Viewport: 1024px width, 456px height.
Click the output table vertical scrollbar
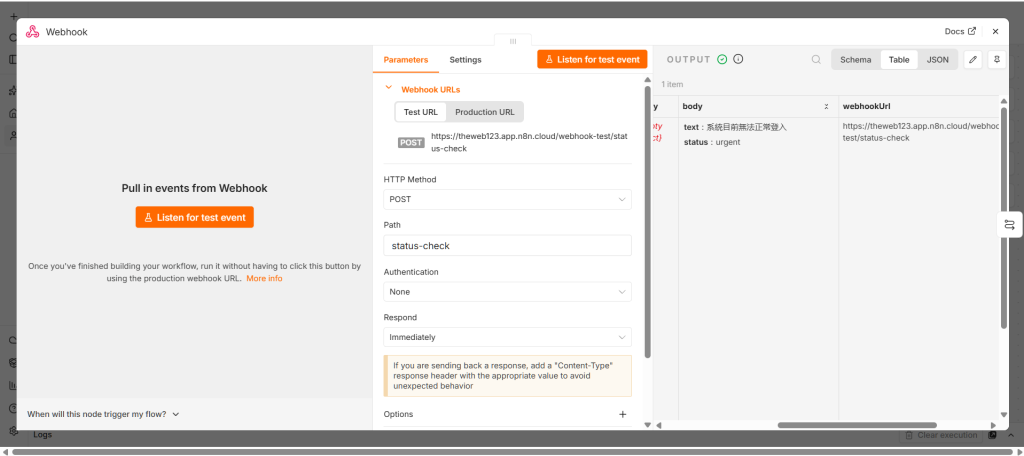(x=1004, y=218)
